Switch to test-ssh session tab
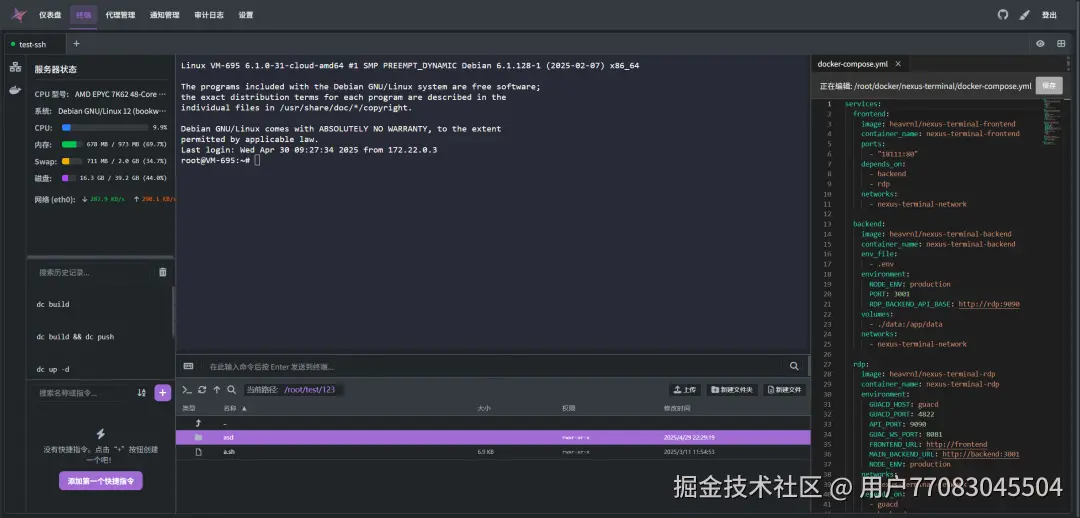Screen dimensions: 1080x518 point(33,44)
